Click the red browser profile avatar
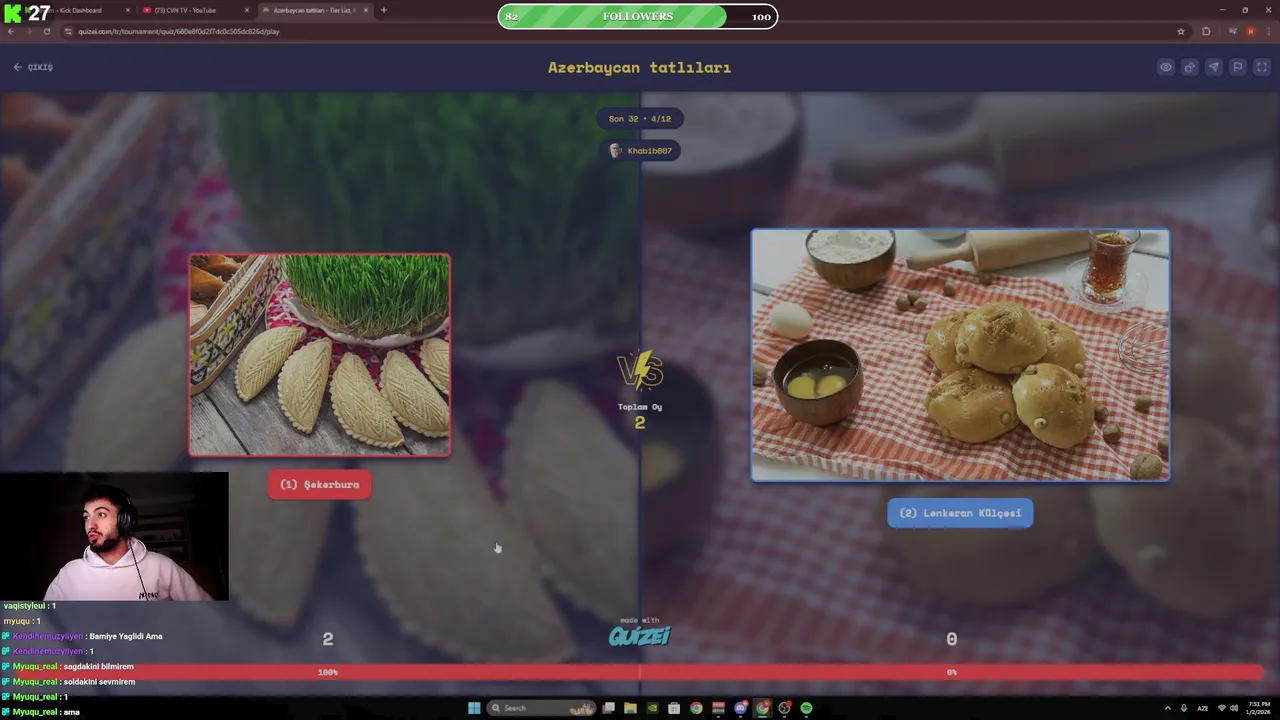 coord(1250,31)
